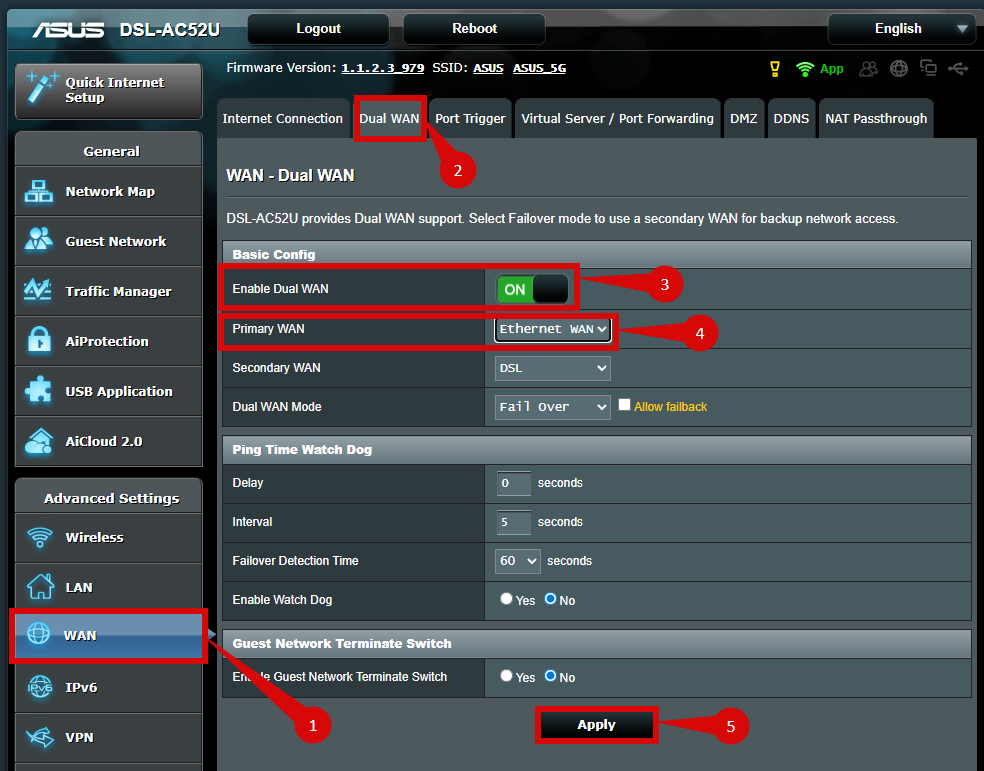Open the Primary WAN dropdown
984x771 pixels.
click(x=552, y=329)
